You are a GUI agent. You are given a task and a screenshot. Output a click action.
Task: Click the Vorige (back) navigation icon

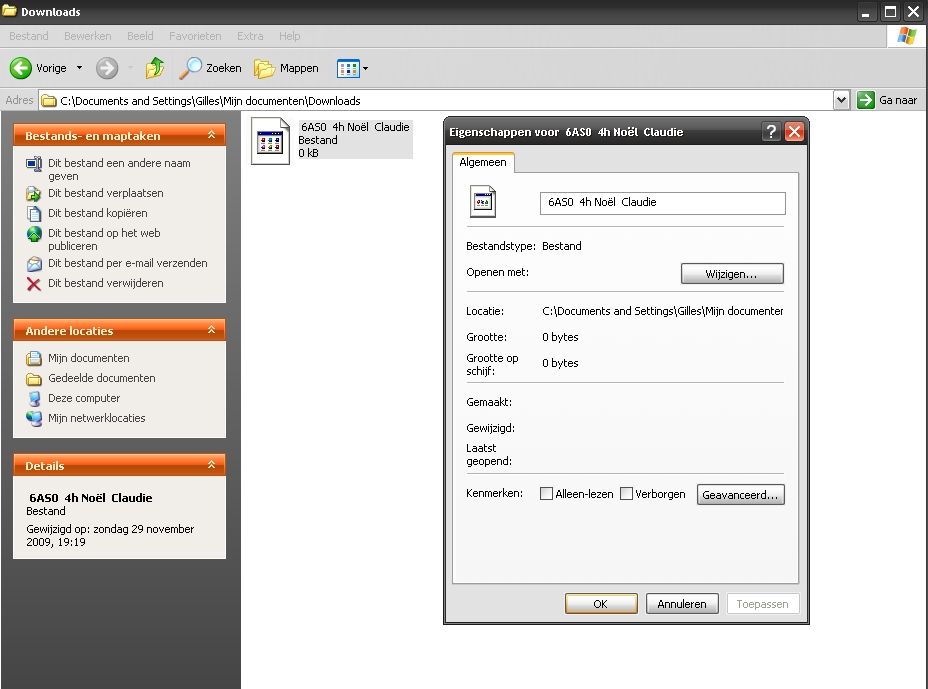coord(22,68)
